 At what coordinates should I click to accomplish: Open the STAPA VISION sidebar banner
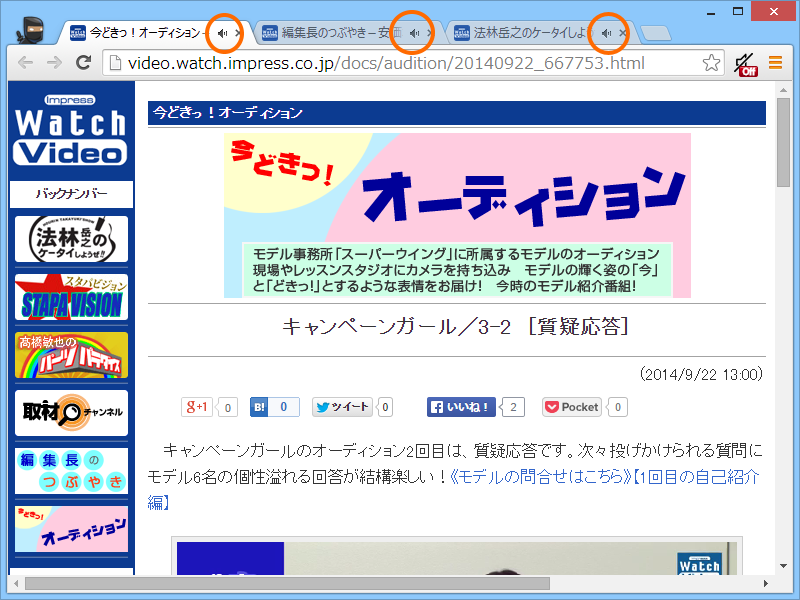tap(70, 297)
